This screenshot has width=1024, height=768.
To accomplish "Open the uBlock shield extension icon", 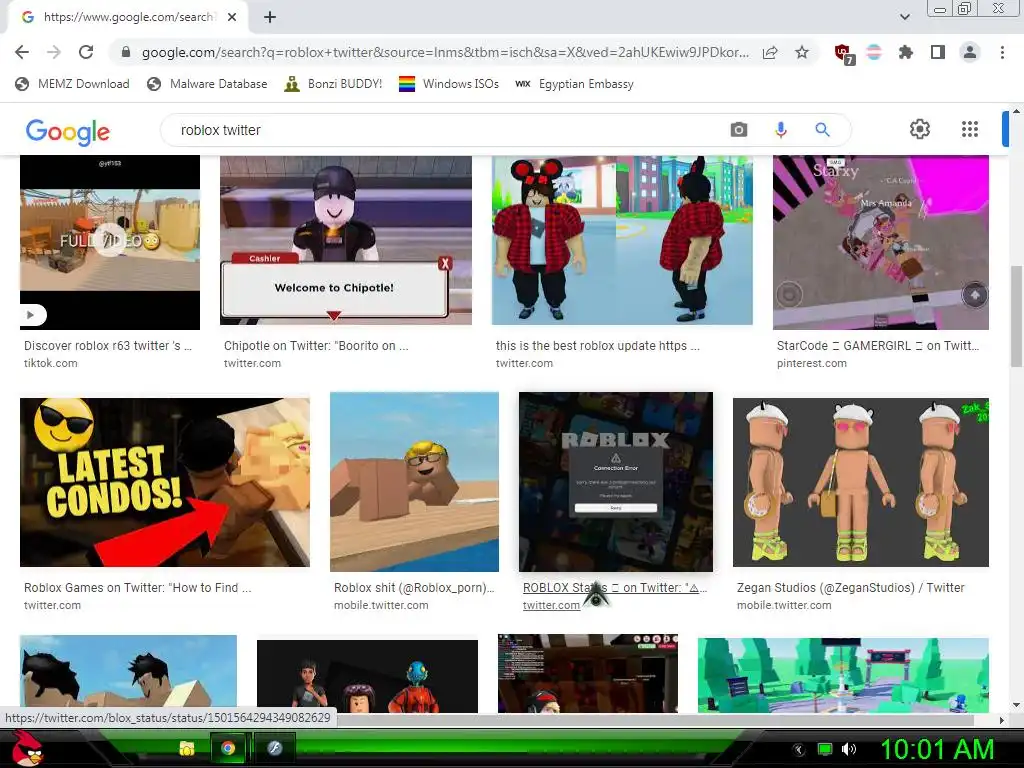I will point(844,54).
